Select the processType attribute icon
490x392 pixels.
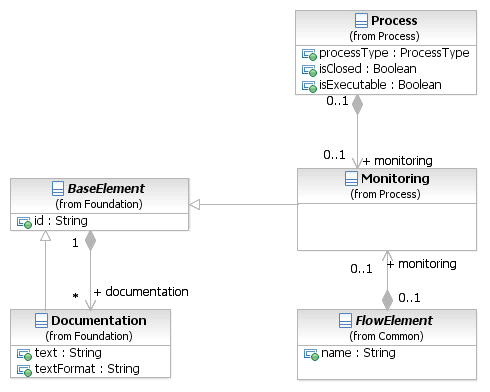point(309,54)
